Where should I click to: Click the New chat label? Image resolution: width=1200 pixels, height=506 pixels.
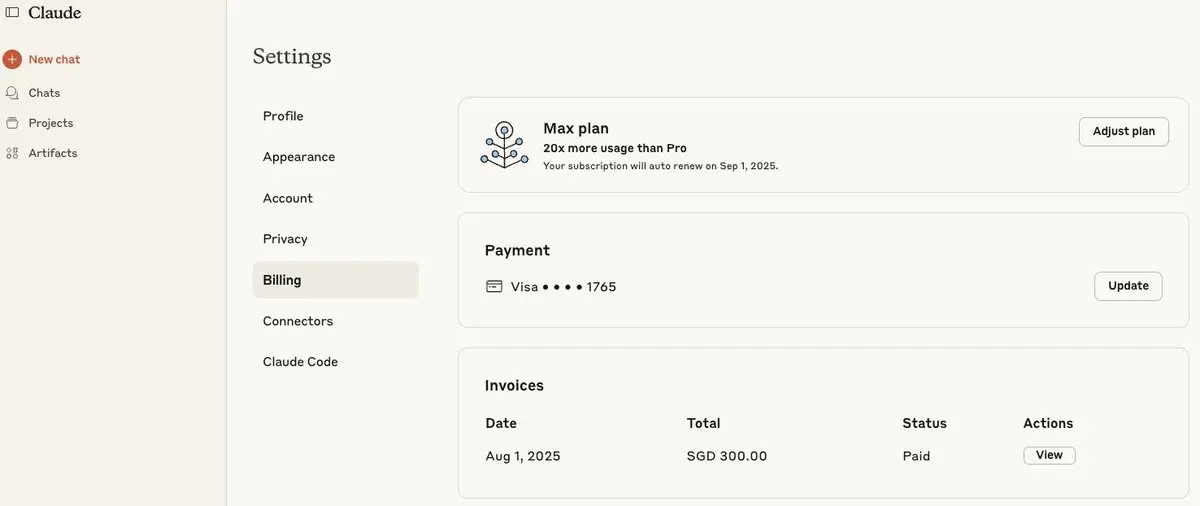[54, 60]
